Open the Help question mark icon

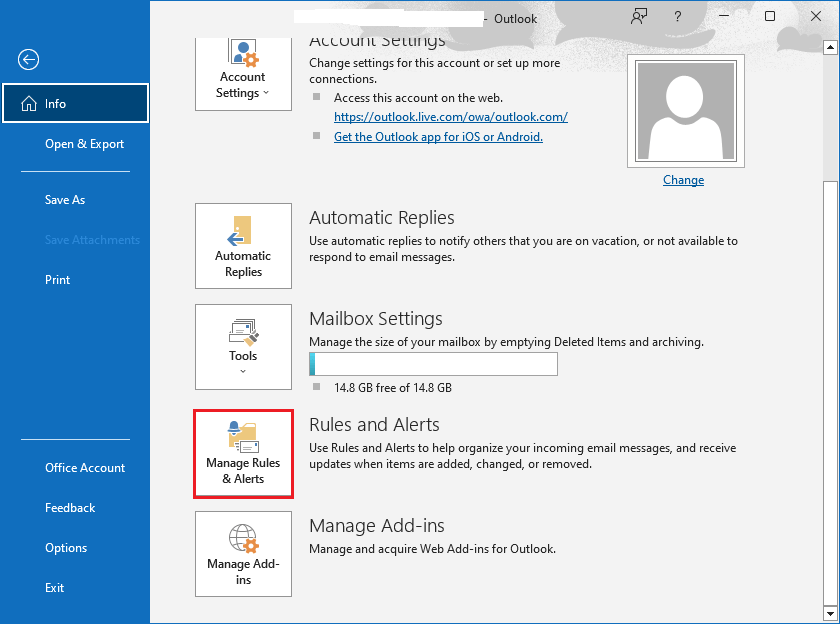coord(678,17)
